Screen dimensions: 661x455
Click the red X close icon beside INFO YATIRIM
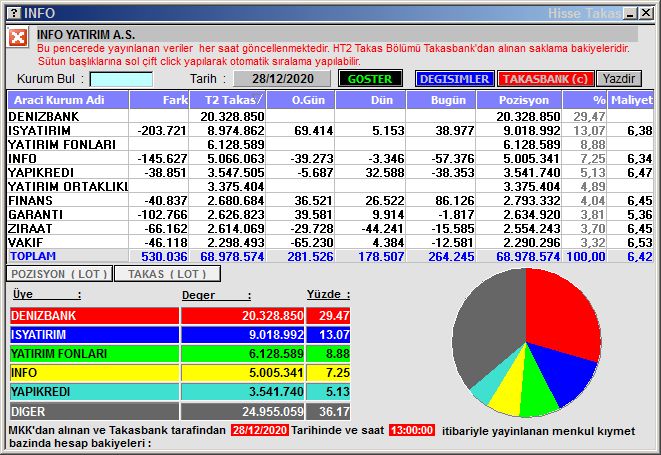tap(18, 38)
